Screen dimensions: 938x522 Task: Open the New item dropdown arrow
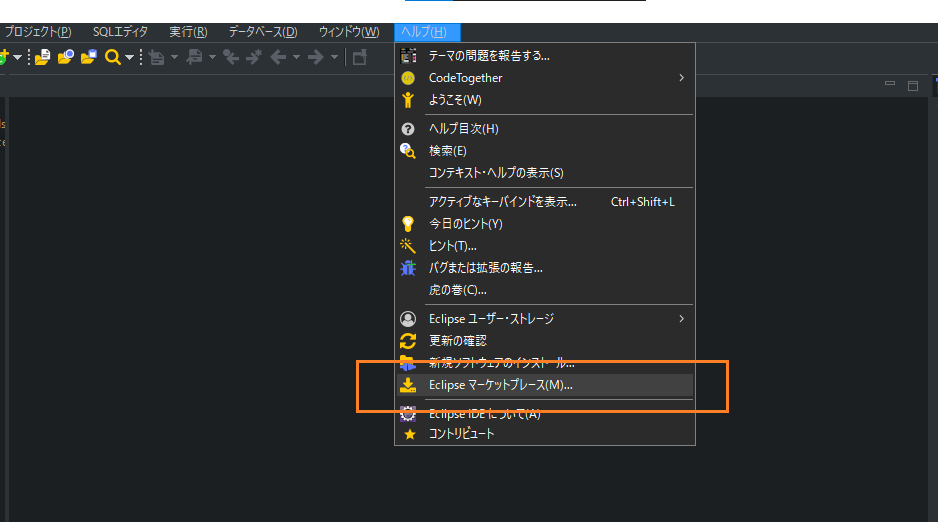(17, 57)
